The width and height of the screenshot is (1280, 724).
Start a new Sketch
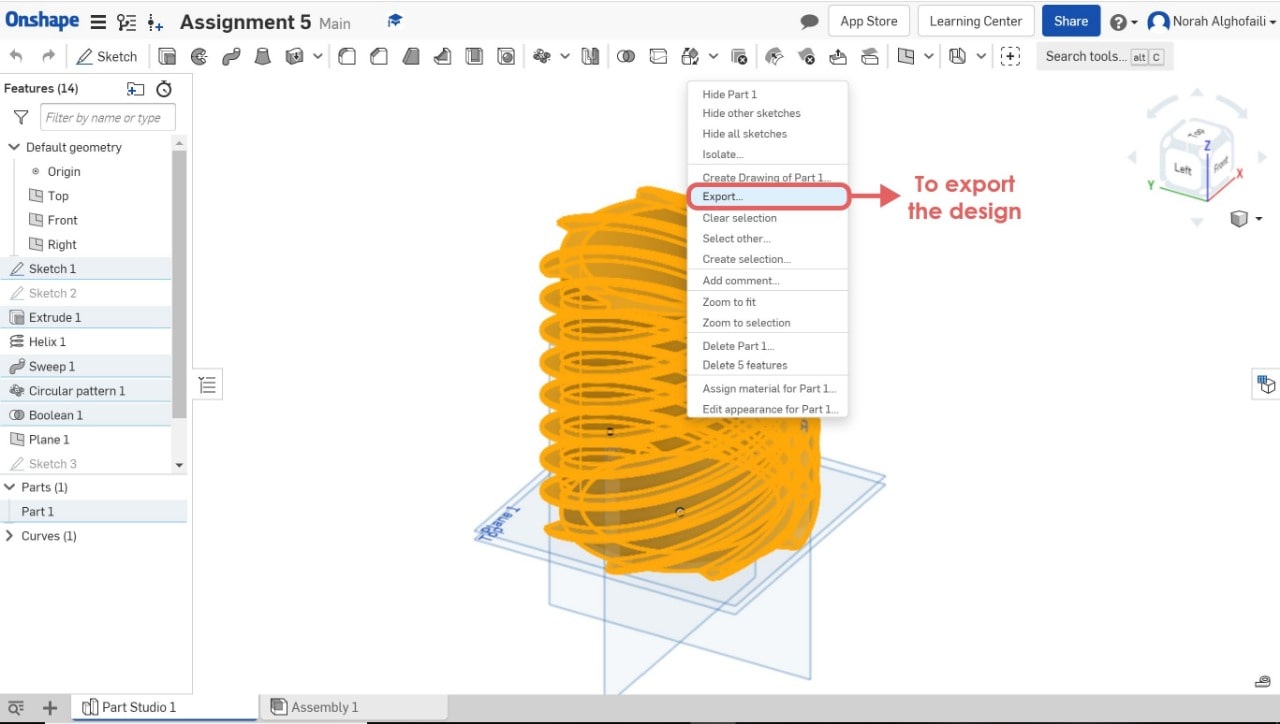[x=107, y=57]
